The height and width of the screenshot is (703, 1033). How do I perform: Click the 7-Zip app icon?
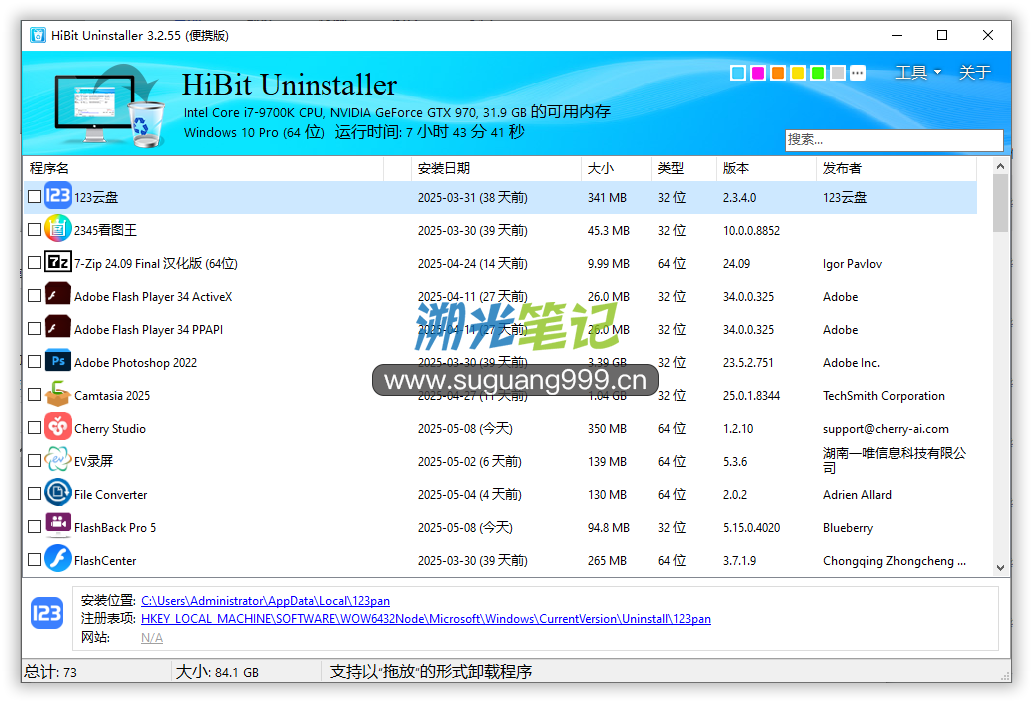(58, 262)
